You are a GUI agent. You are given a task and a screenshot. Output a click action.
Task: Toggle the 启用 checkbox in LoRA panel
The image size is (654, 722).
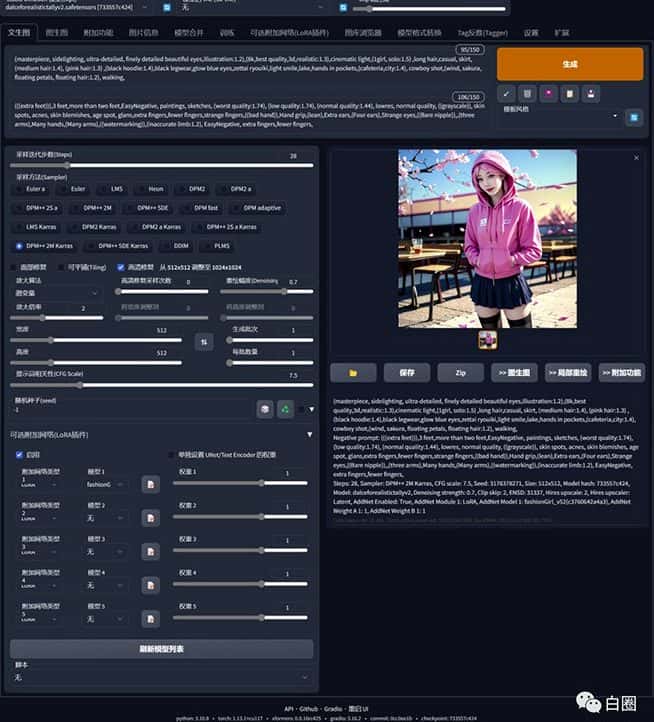[x=21, y=455]
